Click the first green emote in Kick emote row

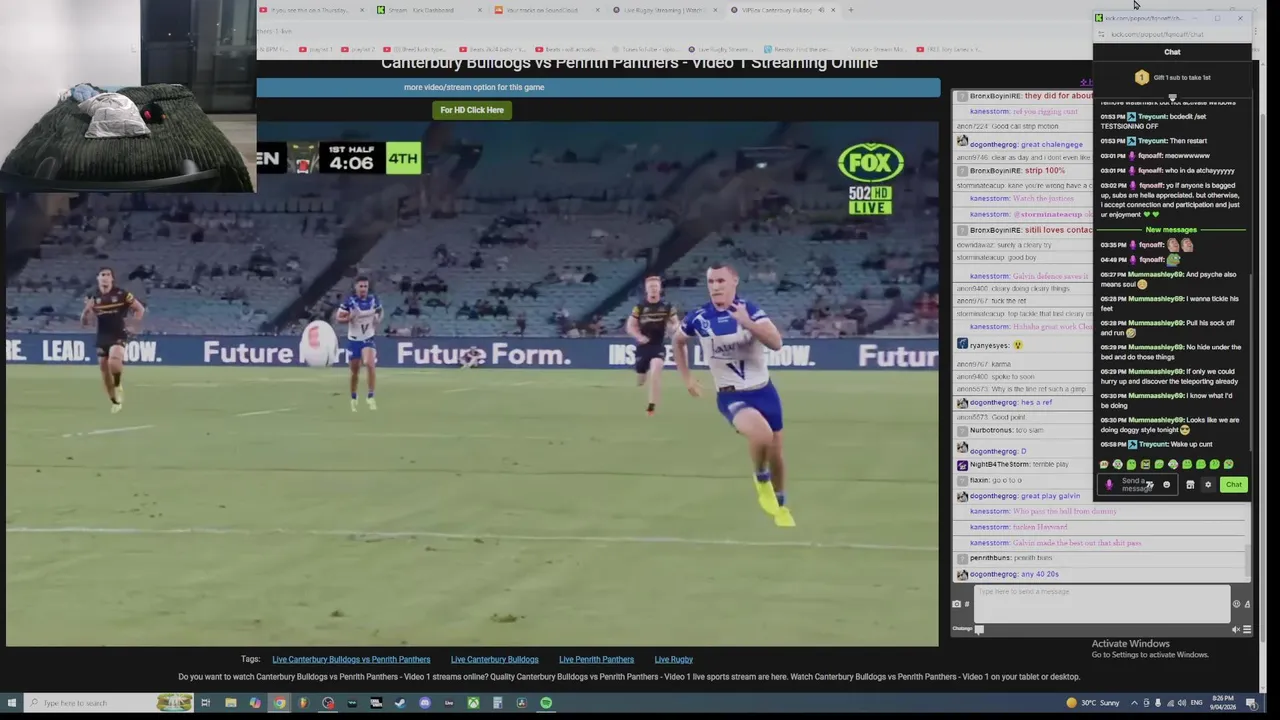point(1104,464)
